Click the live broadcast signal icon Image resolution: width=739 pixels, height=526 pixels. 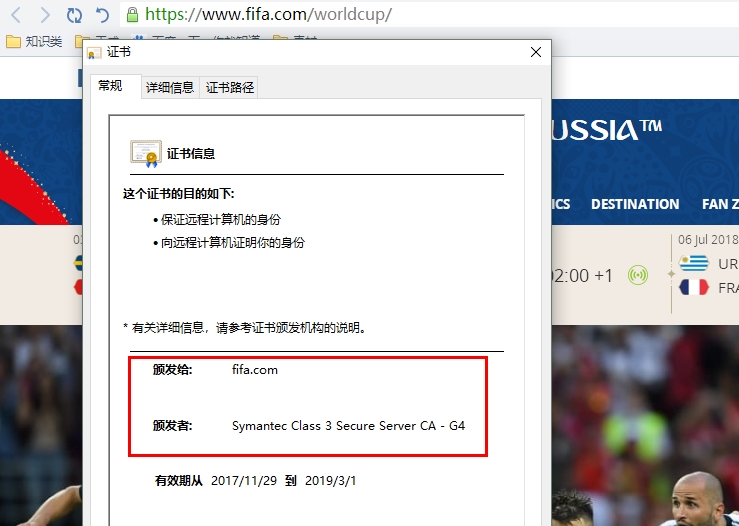638,275
